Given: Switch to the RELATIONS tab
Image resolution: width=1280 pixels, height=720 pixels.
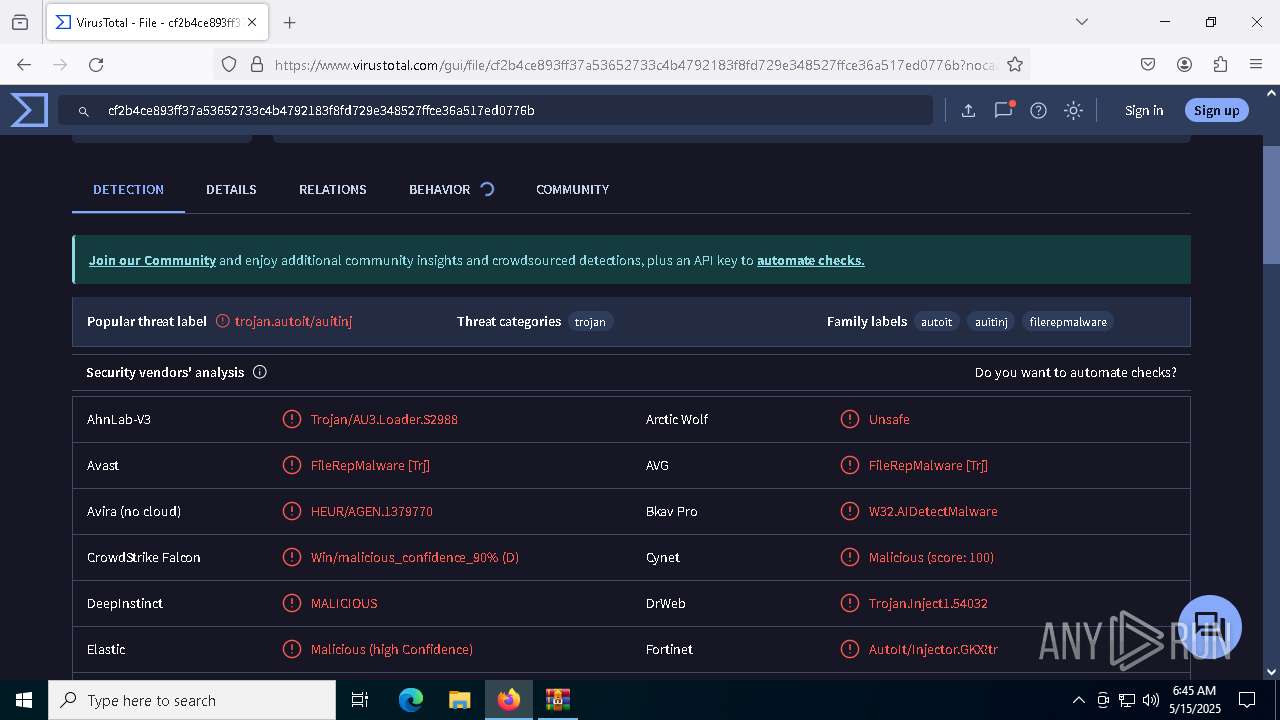Looking at the screenshot, I should coord(333,189).
